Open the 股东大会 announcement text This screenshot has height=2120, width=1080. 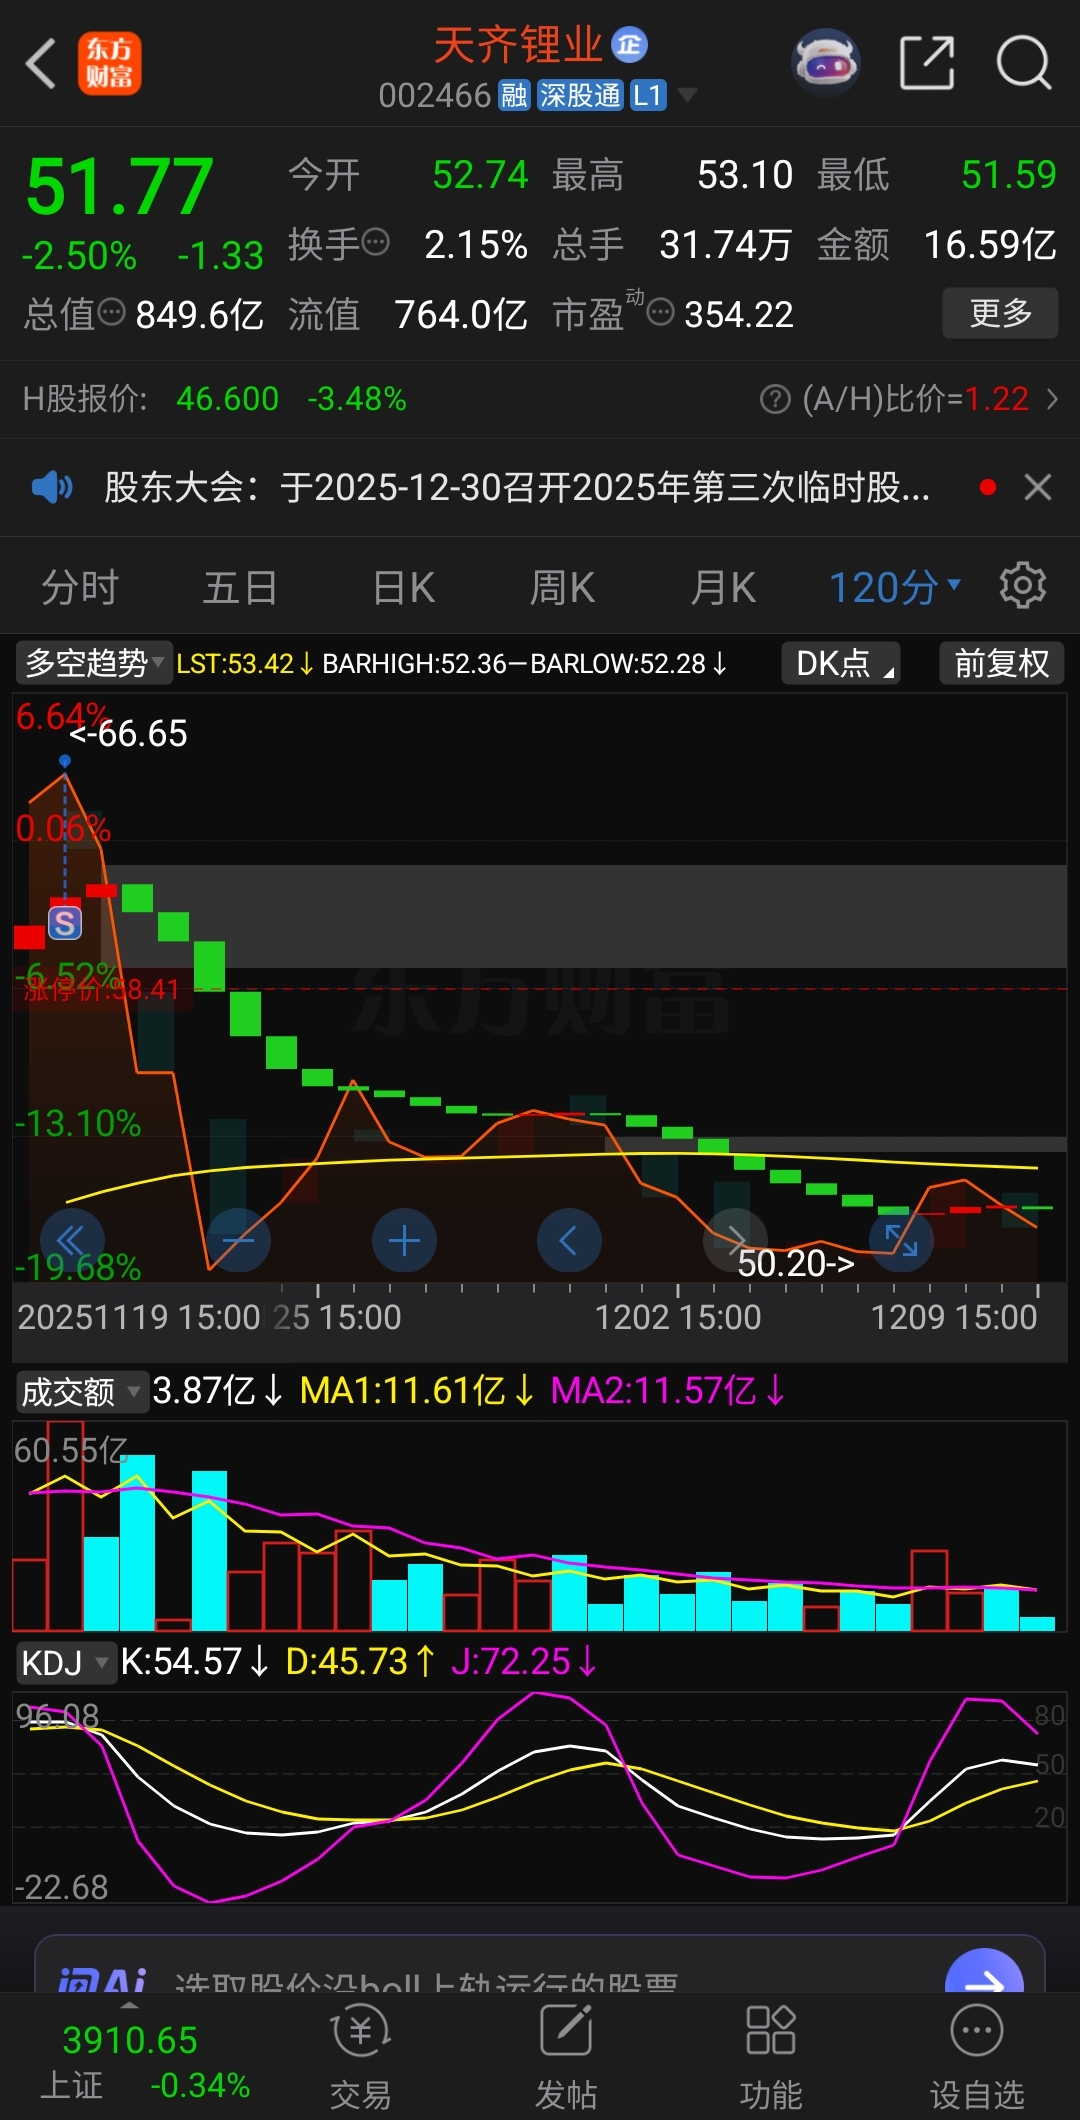[x=517, y=488]
